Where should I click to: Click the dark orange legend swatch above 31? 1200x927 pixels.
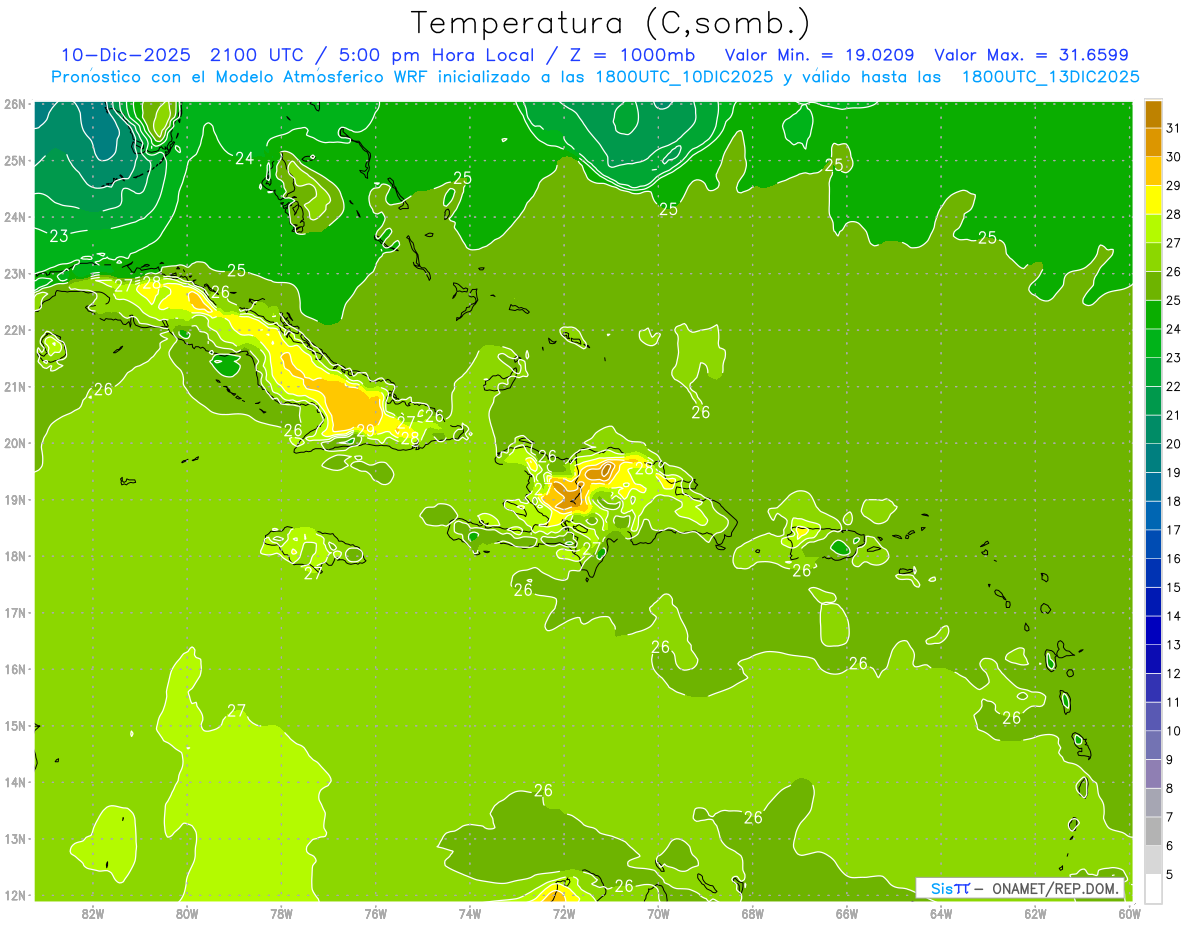coord(1153,114)
